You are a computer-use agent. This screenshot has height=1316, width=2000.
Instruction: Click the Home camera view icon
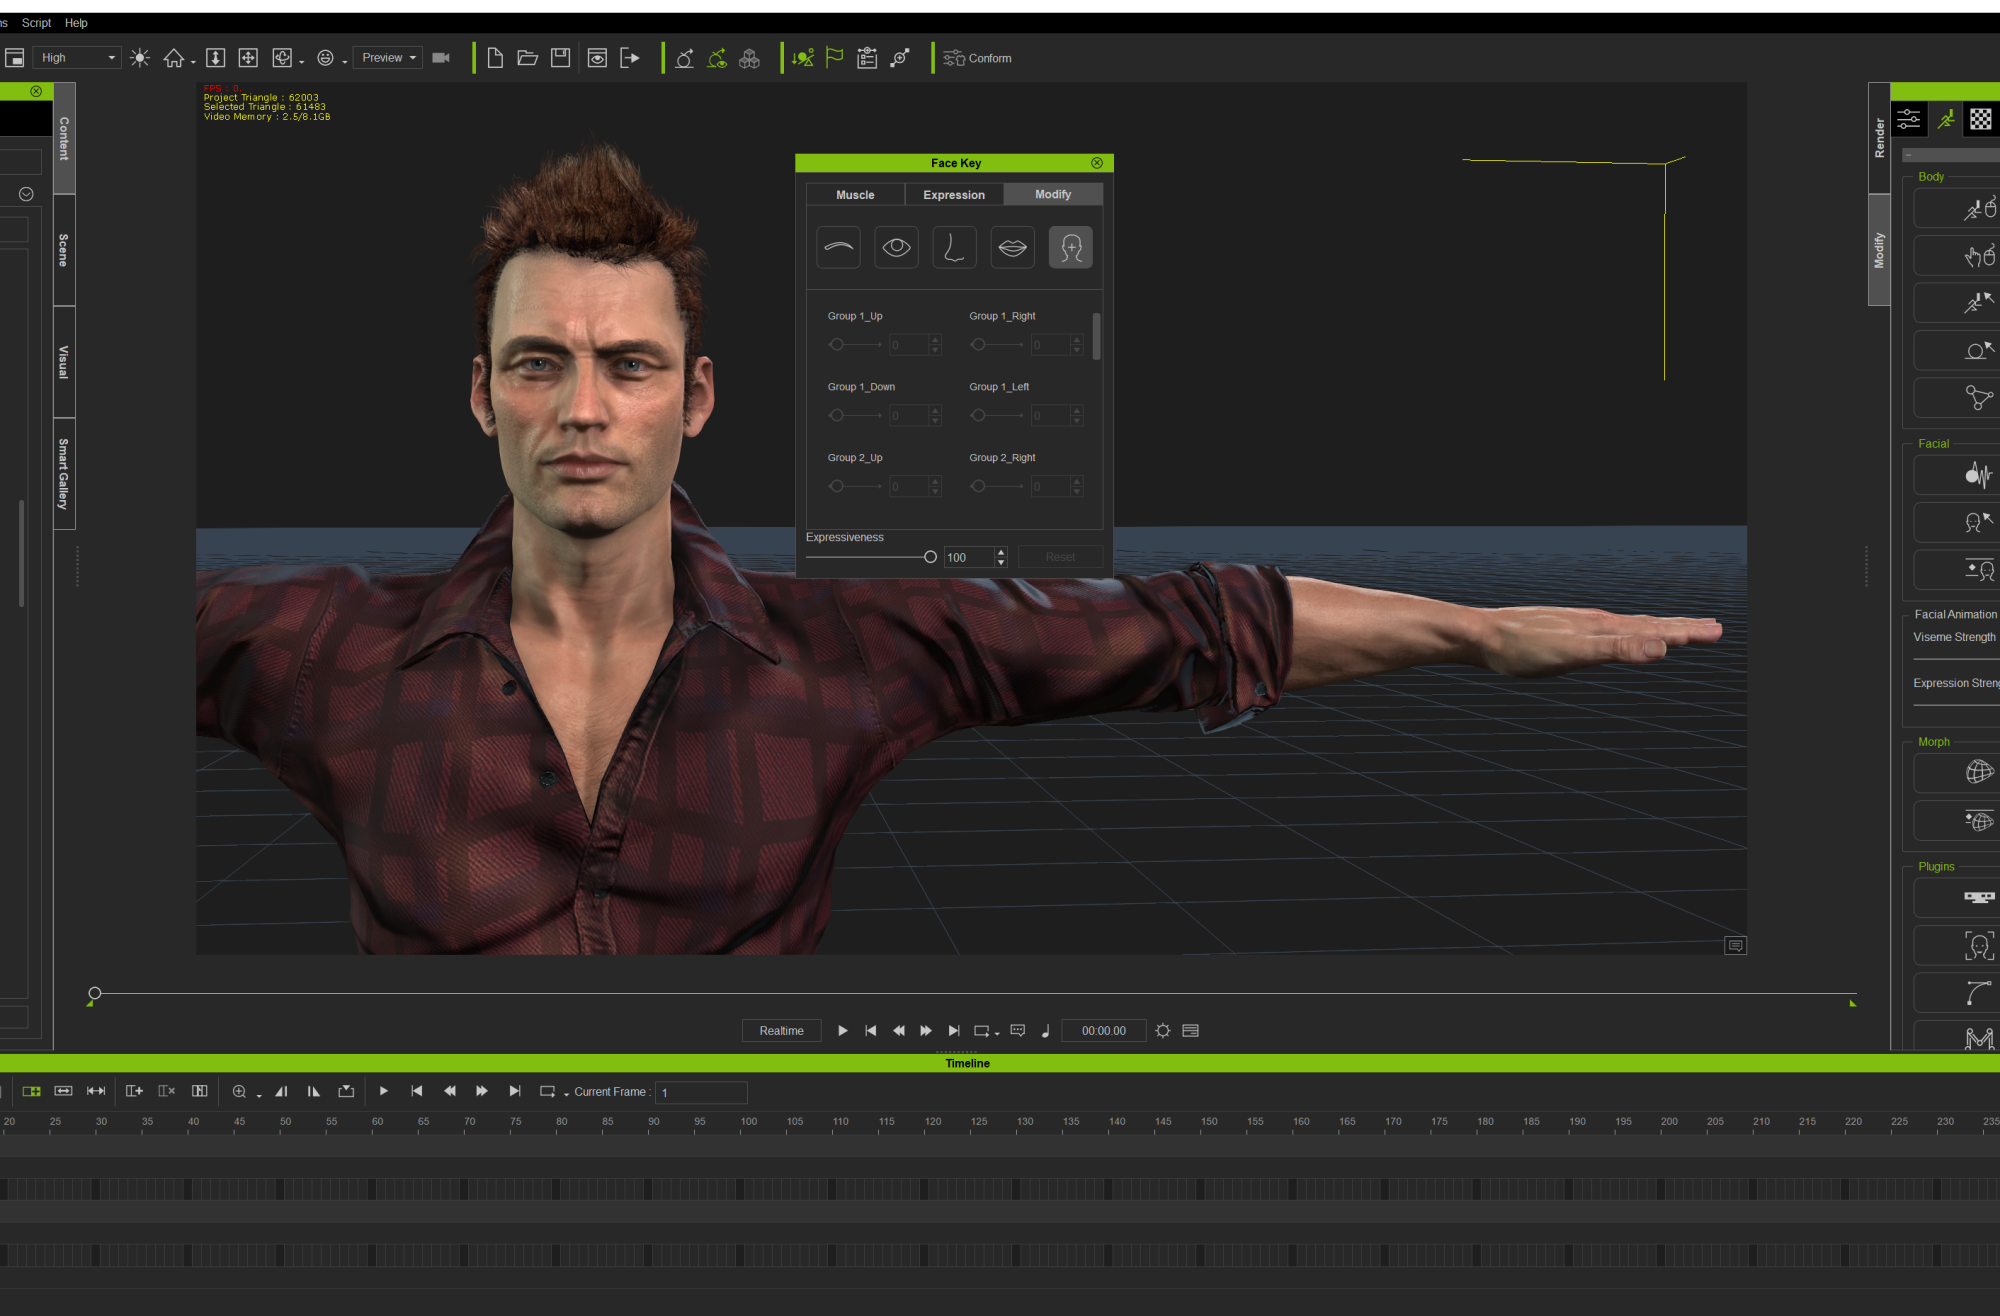[x=174, y=58]
